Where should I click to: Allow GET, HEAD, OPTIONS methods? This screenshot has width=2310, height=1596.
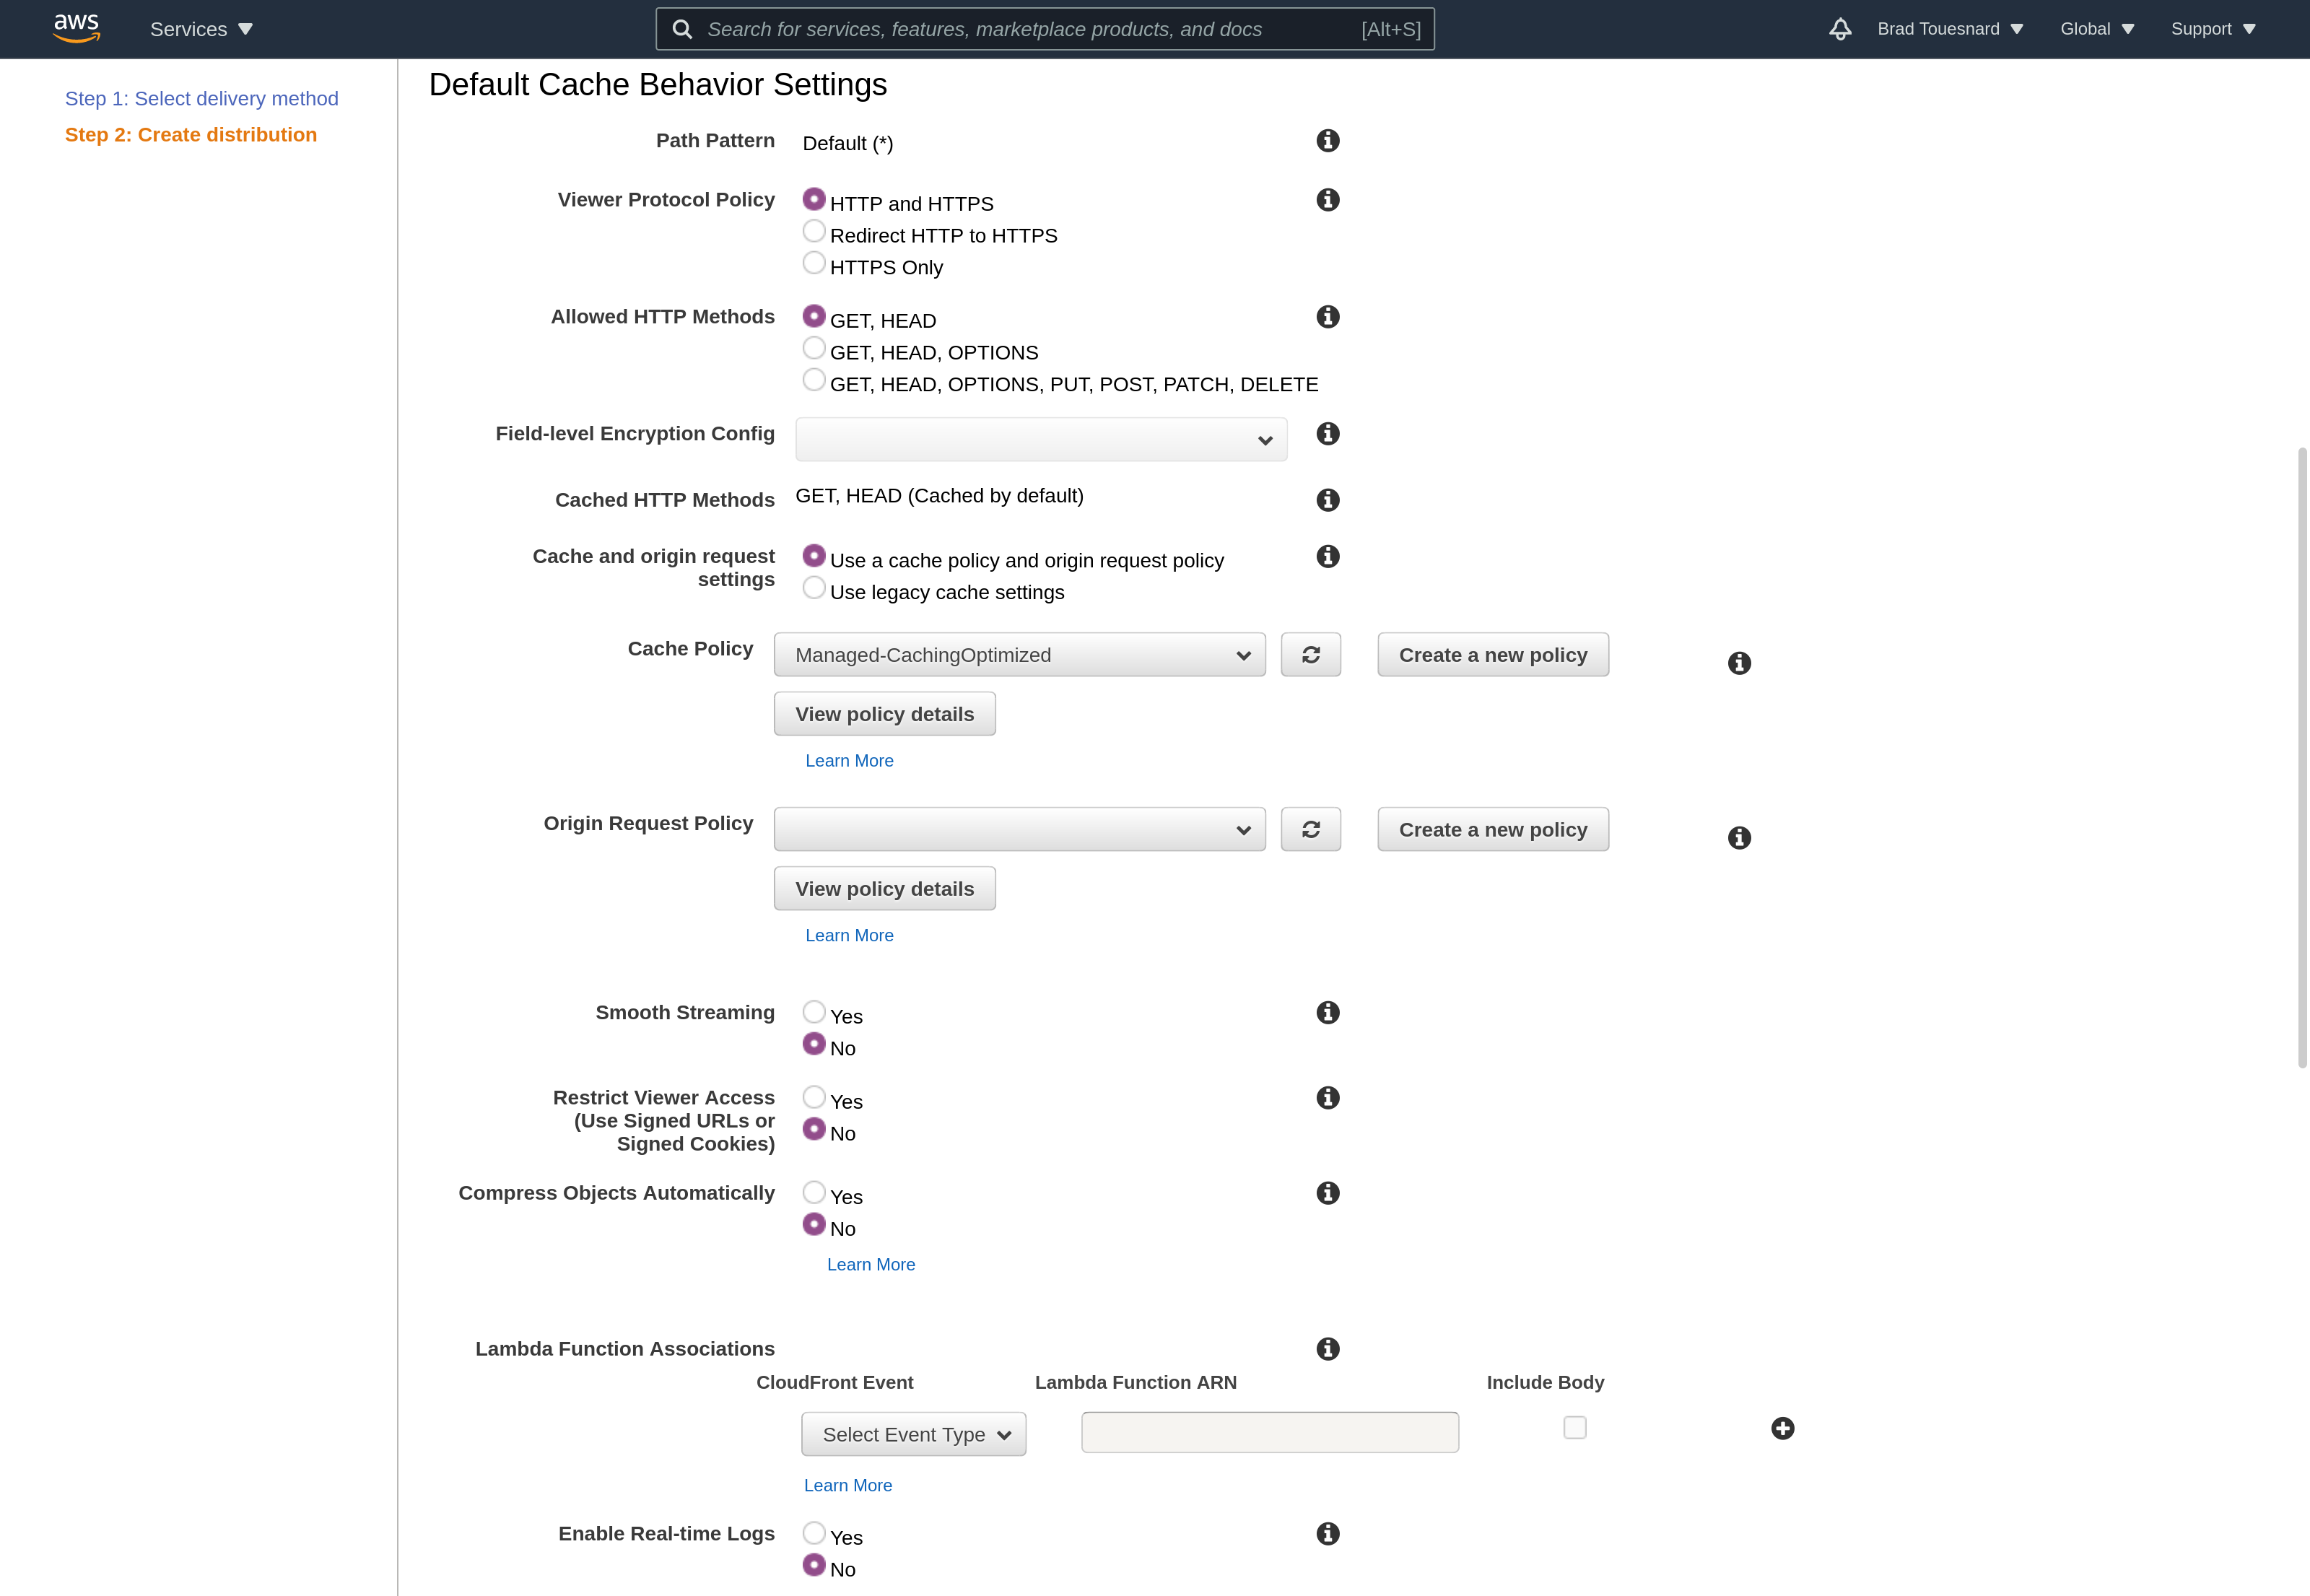point(814,347)
